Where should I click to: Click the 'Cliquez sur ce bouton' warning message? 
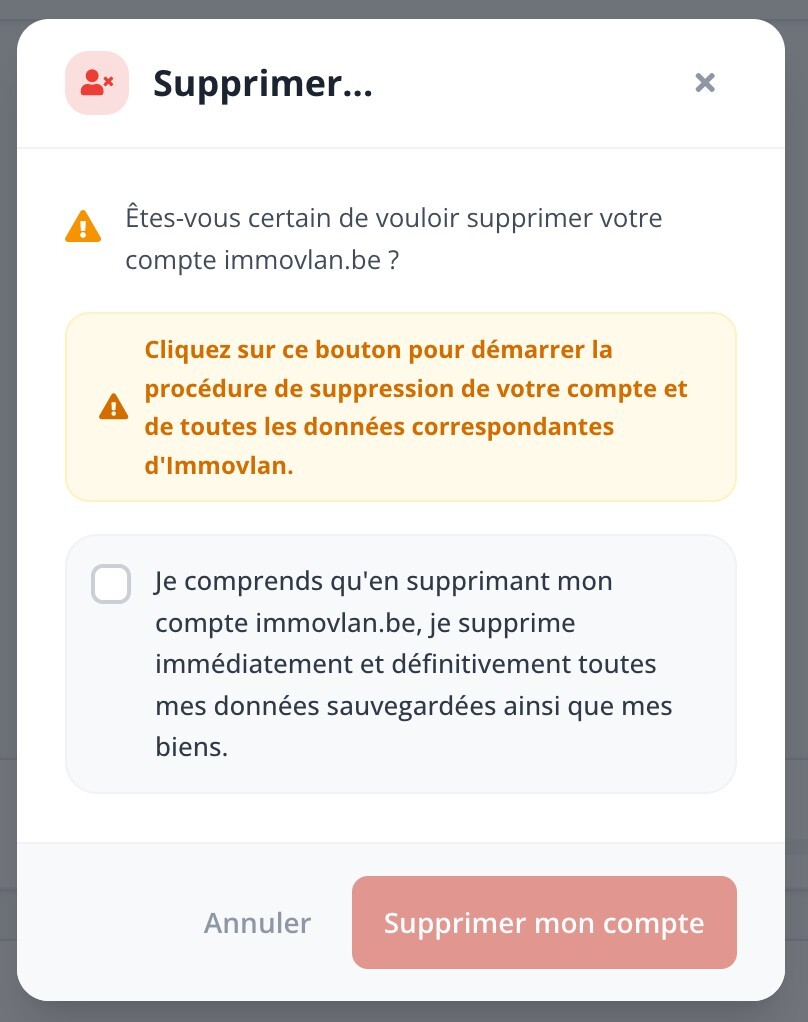pos(416,407)
